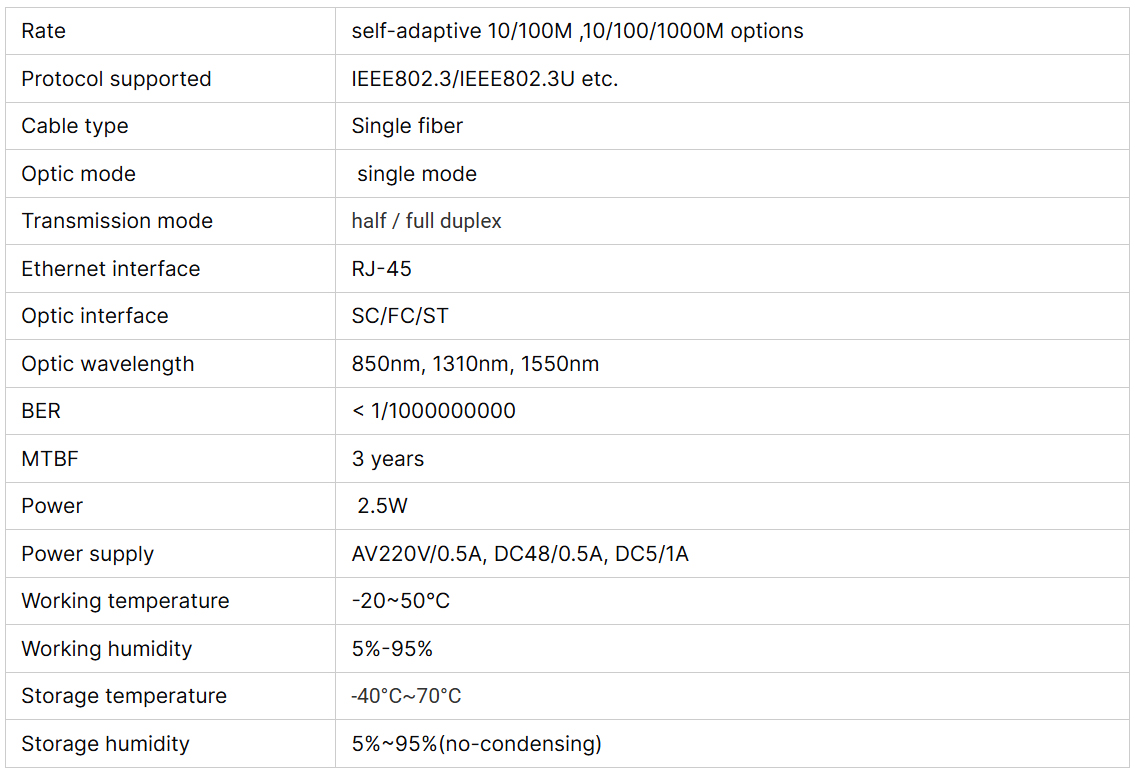
Task: Select the 850nm, 1310nm, 1550nm wavelength text
Action: [475, 364]
